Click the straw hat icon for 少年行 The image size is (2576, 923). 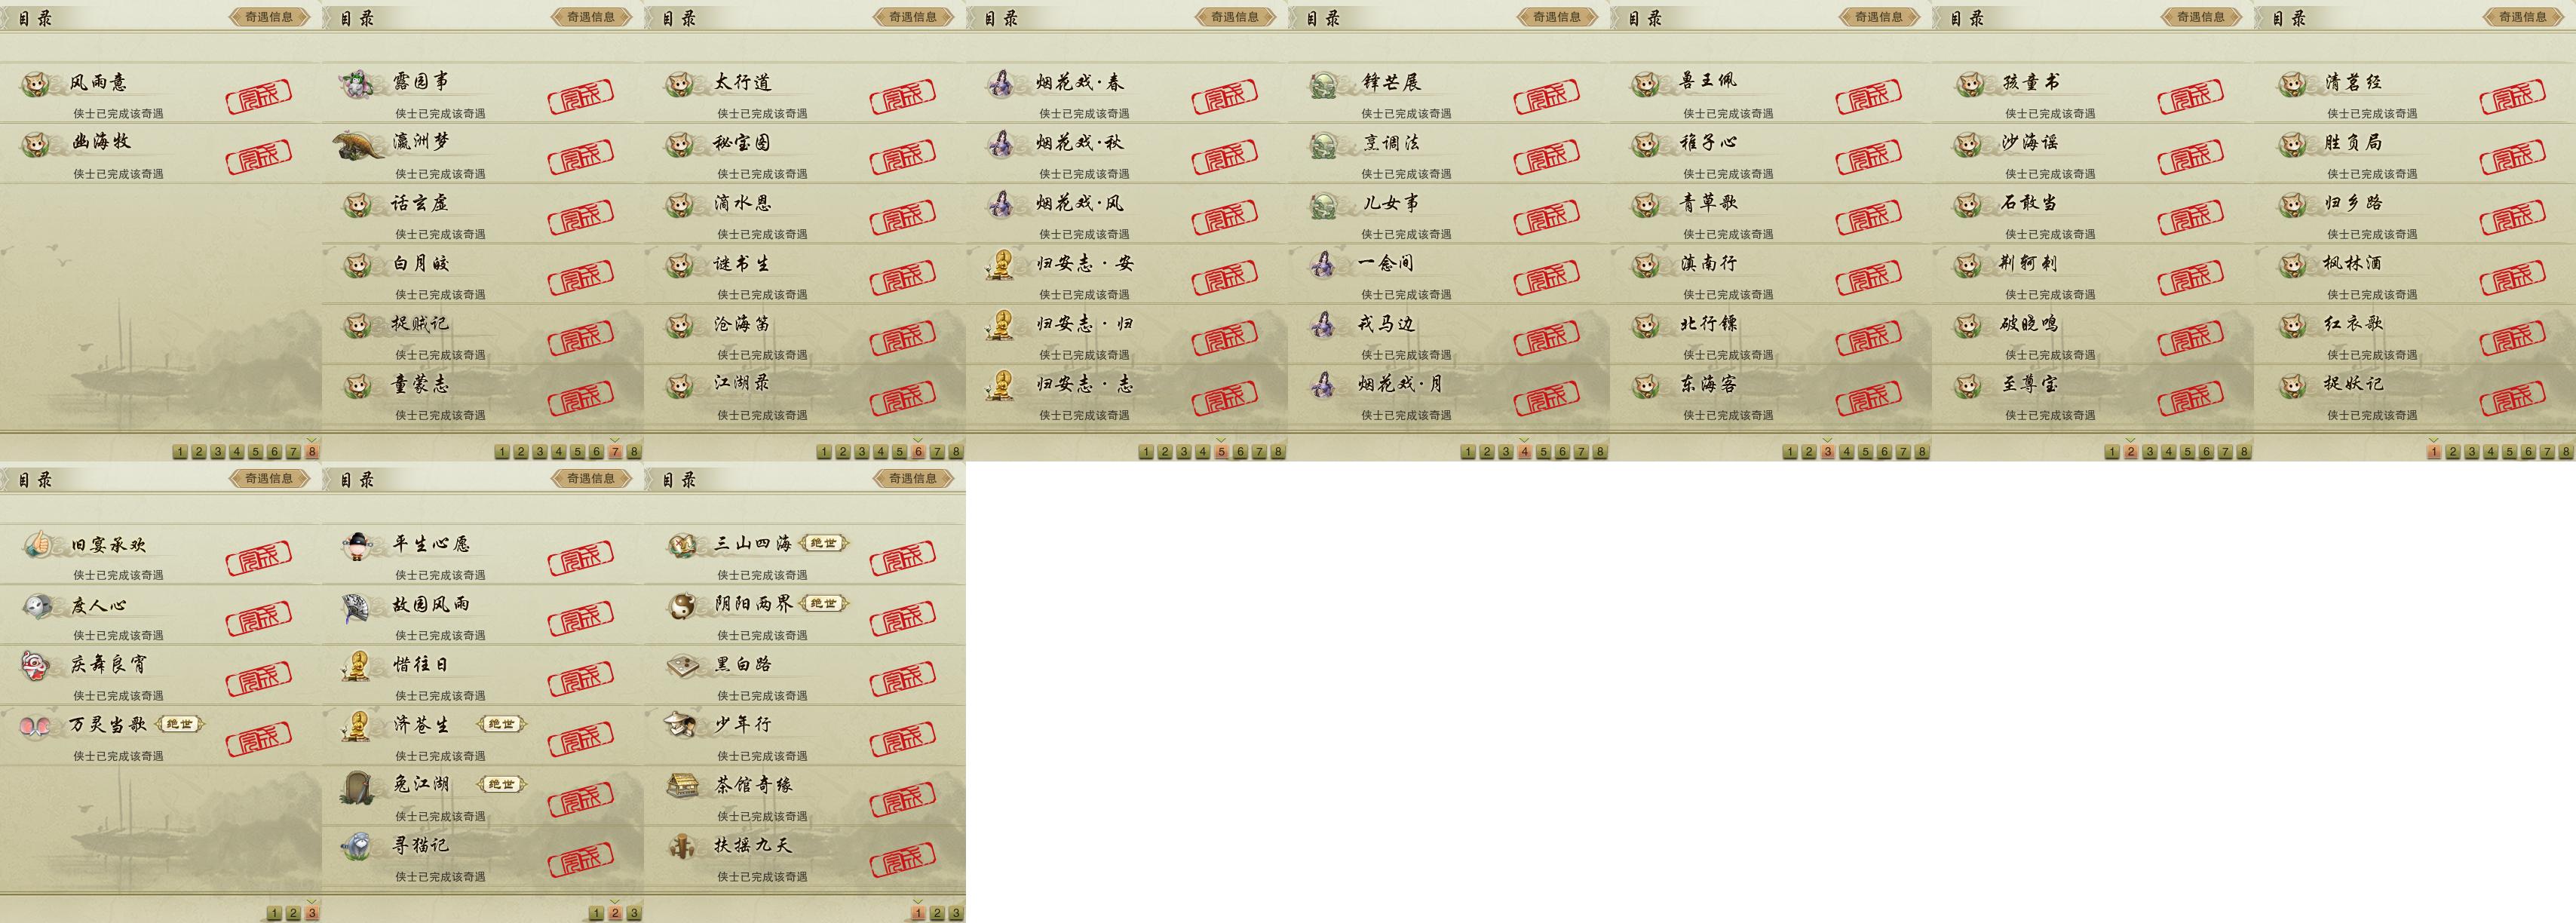pyautogui.click(x=682, y=725)
